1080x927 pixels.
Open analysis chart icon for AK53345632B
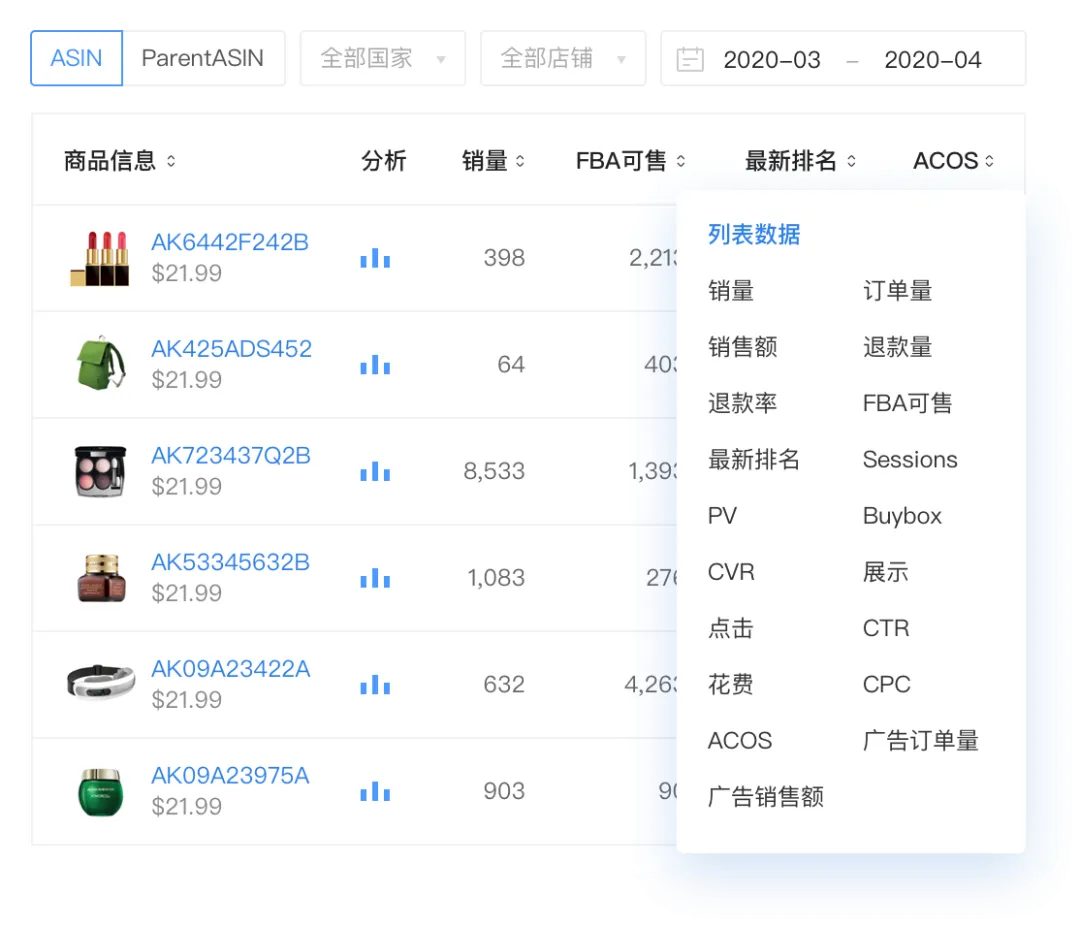tap(375, 579)
